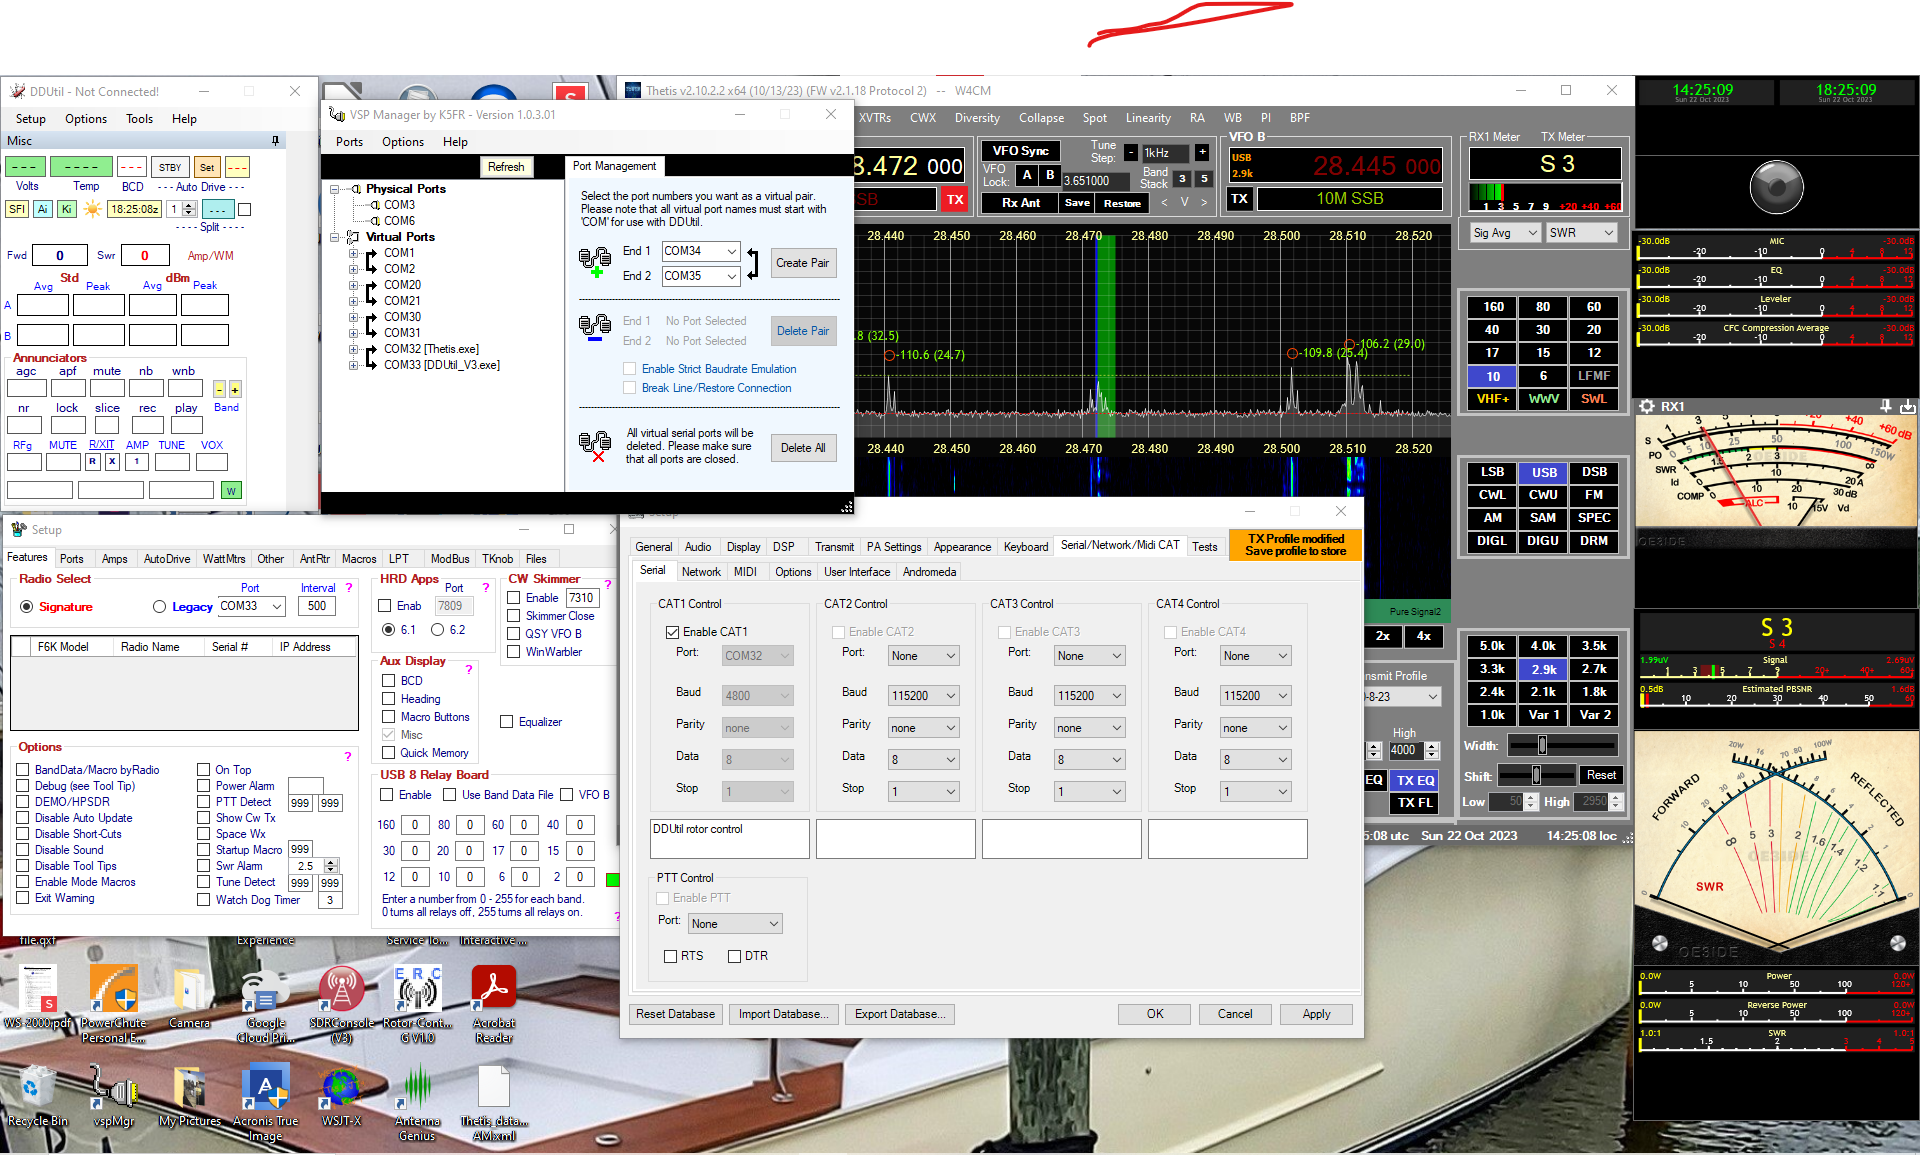Screen dimensions: 1920x1155
Task: Open the radio port COM33 dropdown in DDUtil Setup
Action: tap(251, 606)
